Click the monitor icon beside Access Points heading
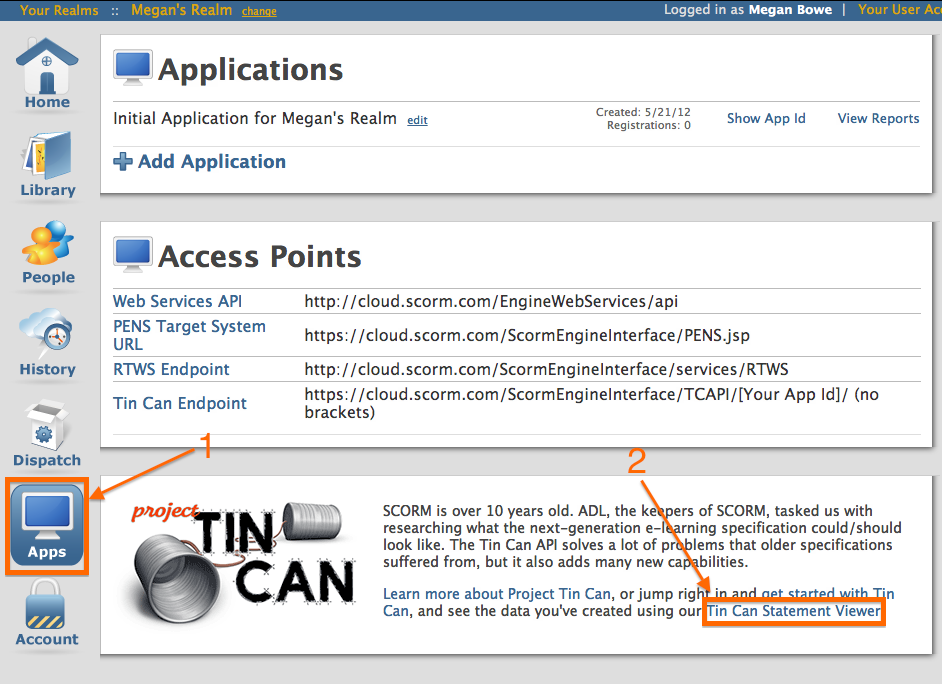This screenshot has height=684, width=942. [132, 254]
